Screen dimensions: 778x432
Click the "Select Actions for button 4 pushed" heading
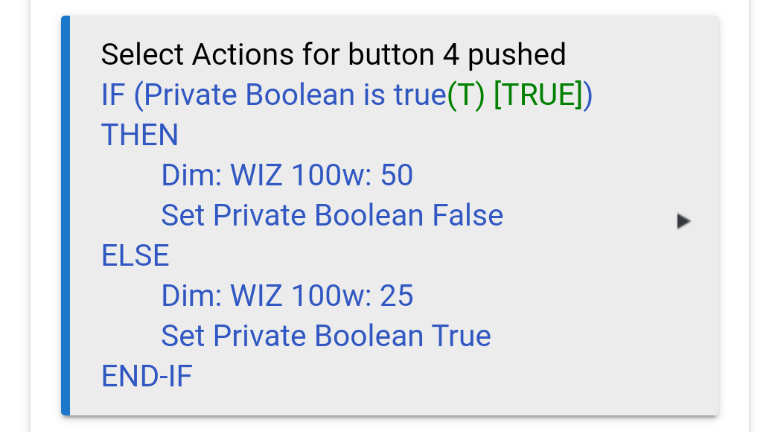333,54
